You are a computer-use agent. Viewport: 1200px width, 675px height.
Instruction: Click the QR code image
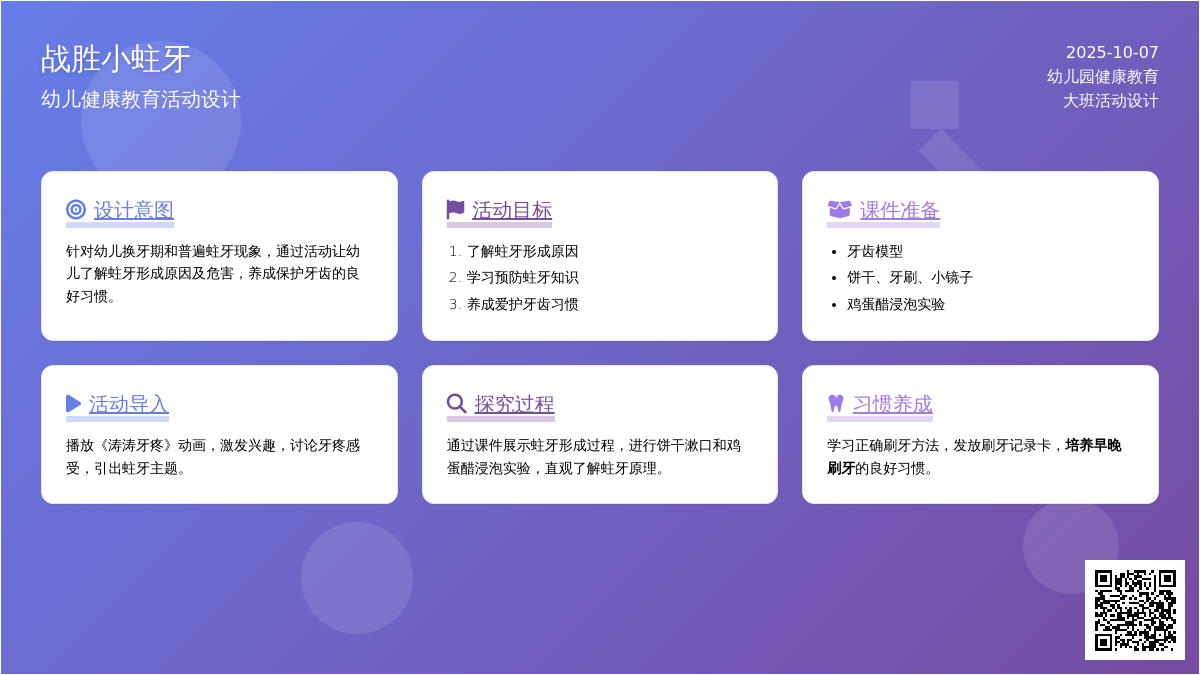(x=1135, y=610)
